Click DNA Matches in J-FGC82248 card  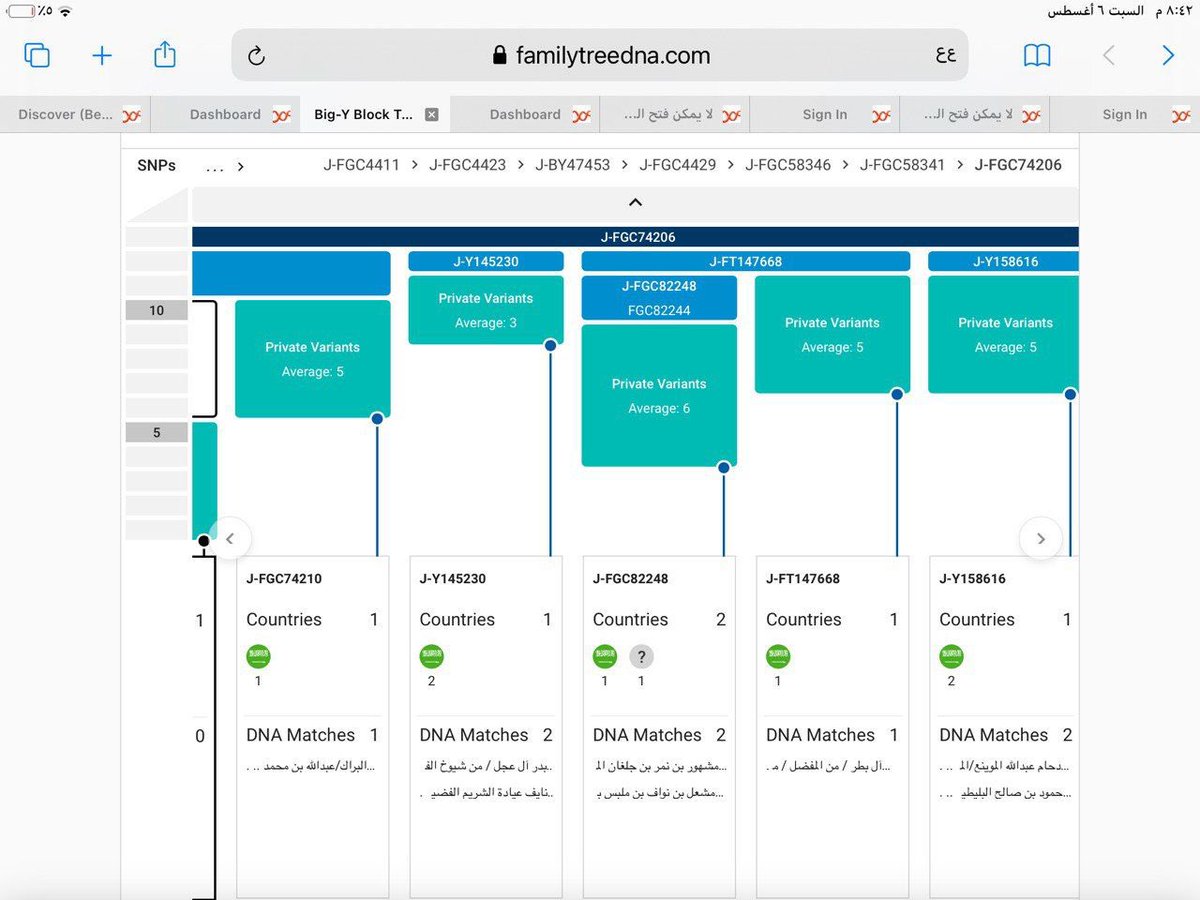coord(647,735)
